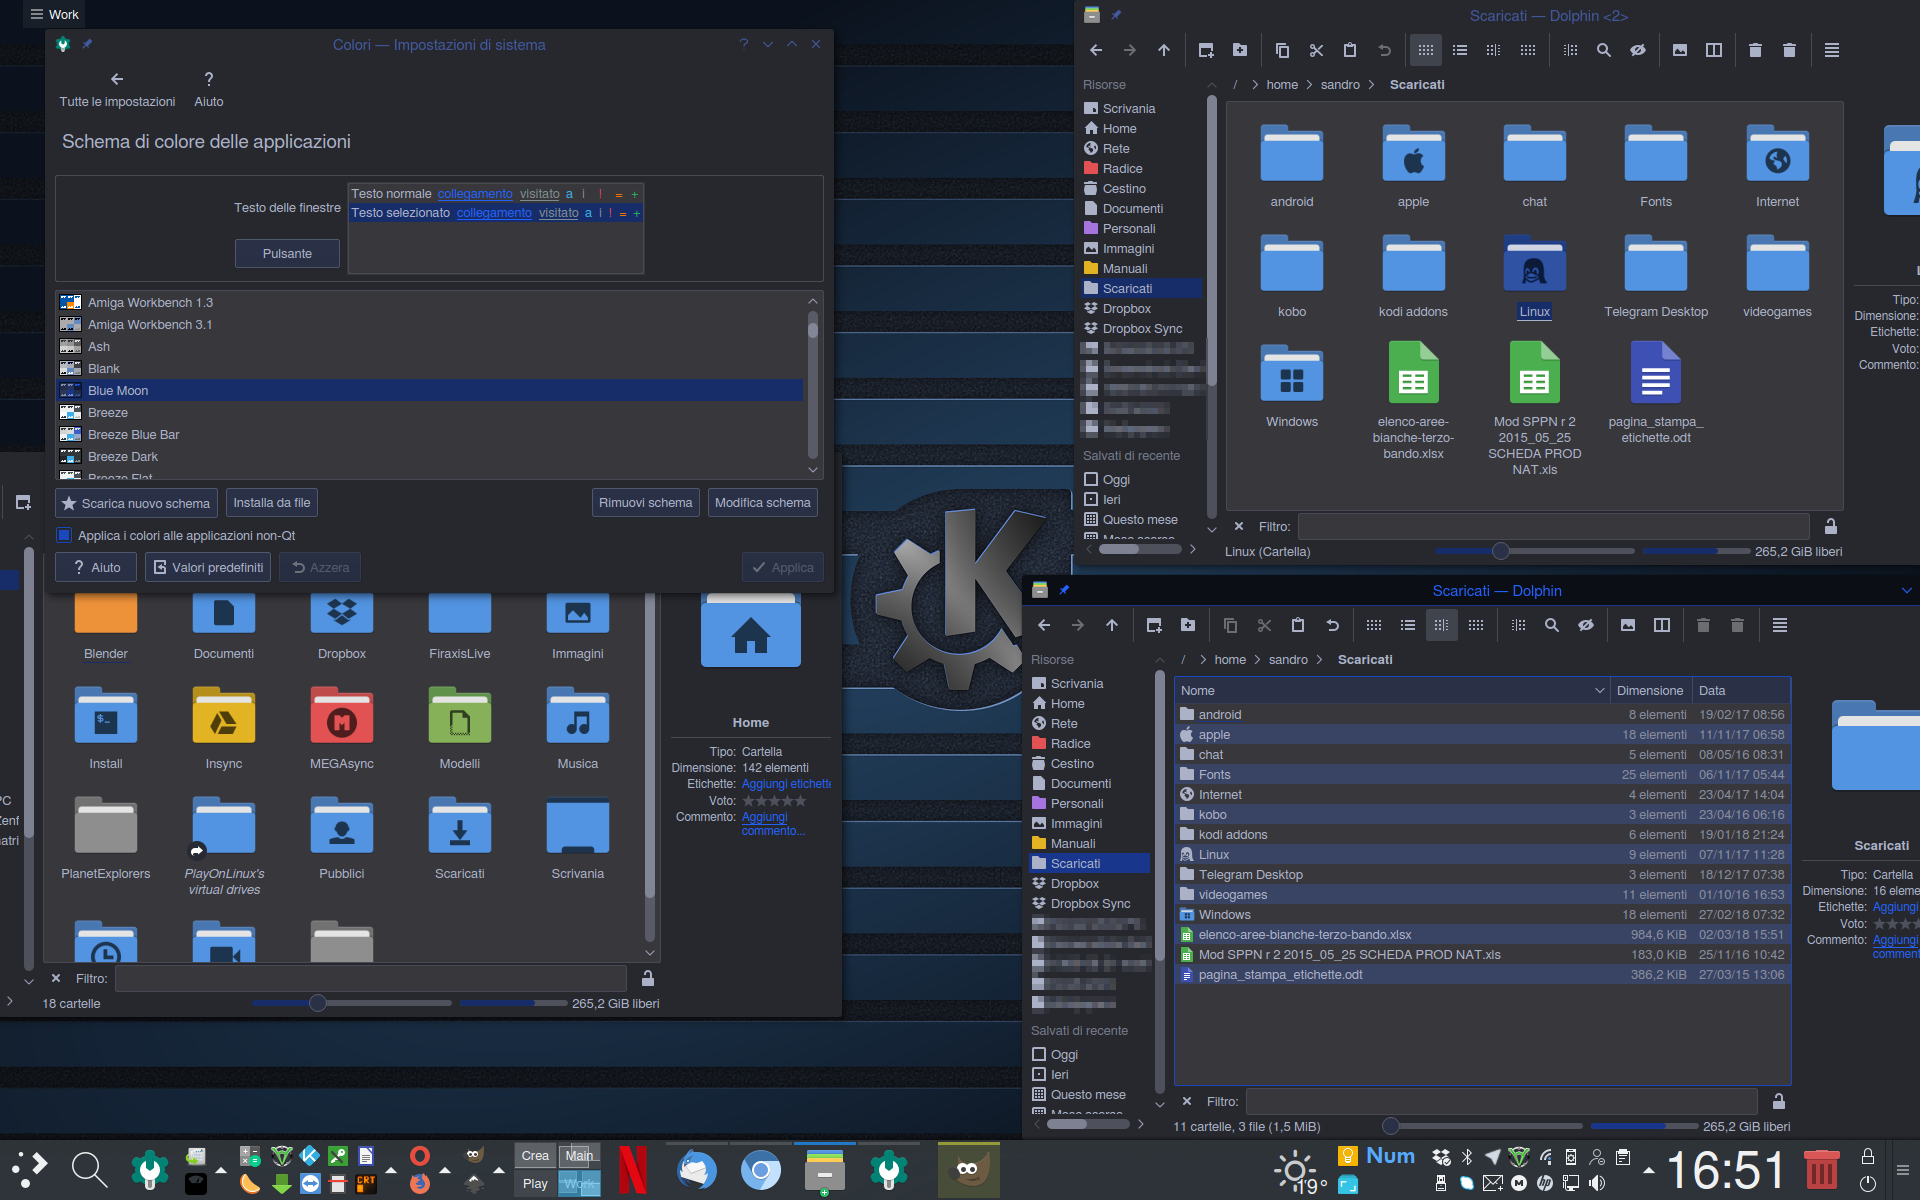
Task: Click Valori predefiniti button
Action: (x=208, y=567)
